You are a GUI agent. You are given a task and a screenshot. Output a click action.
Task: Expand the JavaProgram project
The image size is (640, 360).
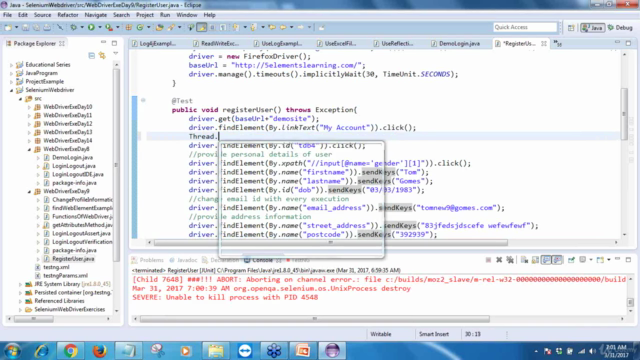(x=11, y=73)
